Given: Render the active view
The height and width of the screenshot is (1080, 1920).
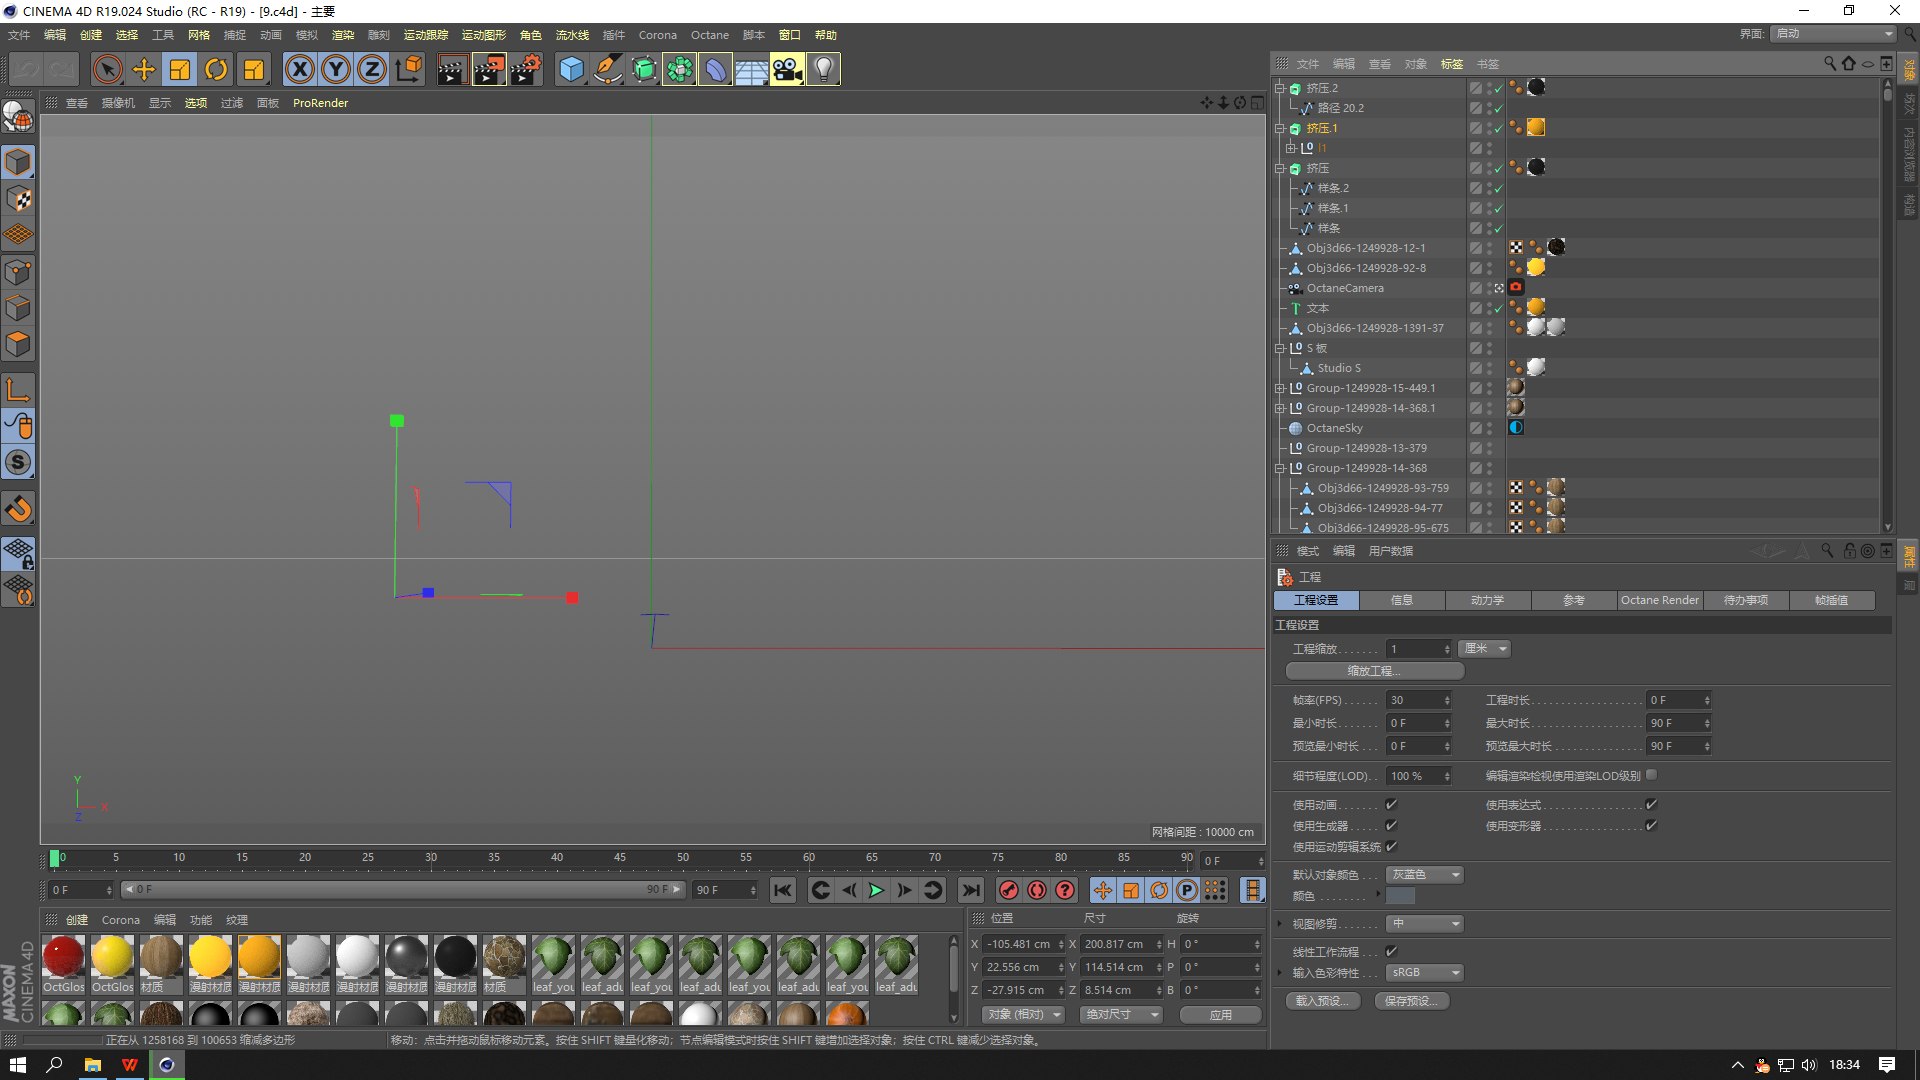Looking at the screenshot, I should pyautogui.click(x=452, y=70).
